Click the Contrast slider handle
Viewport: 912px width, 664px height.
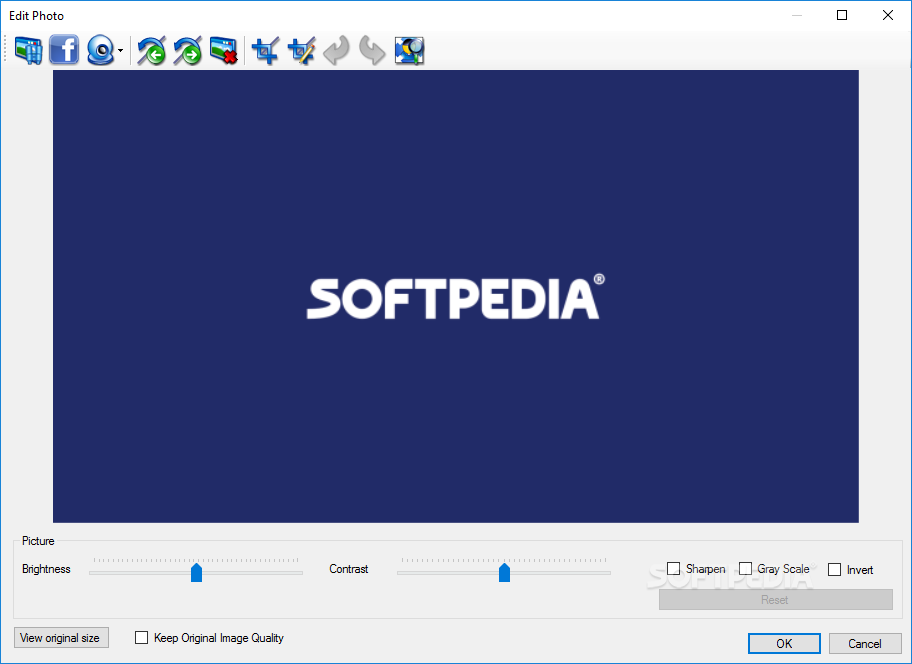coord(504,572)
